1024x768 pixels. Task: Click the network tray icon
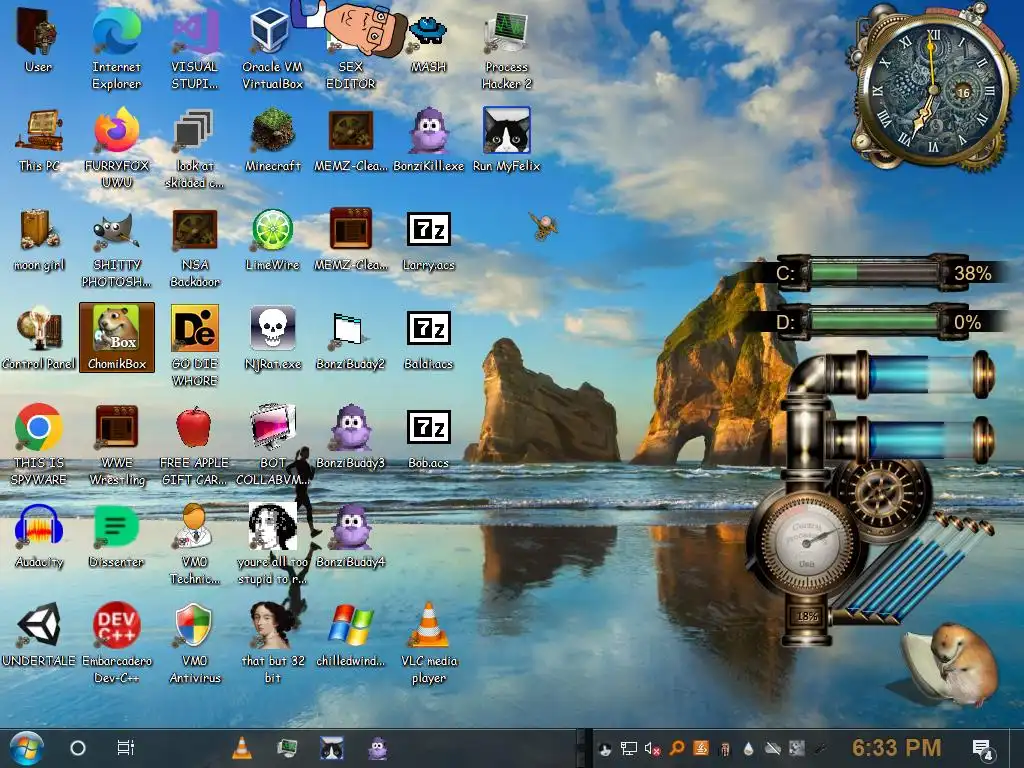[x=629, y=749]
